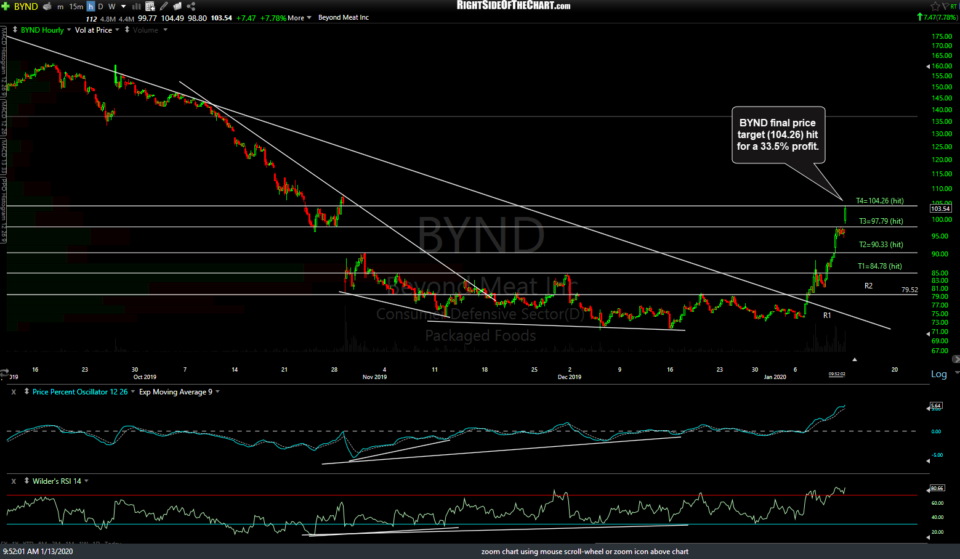This screenshot has width=960, height=559.
Task: Click the R2 resistance label
Action: 868,286
